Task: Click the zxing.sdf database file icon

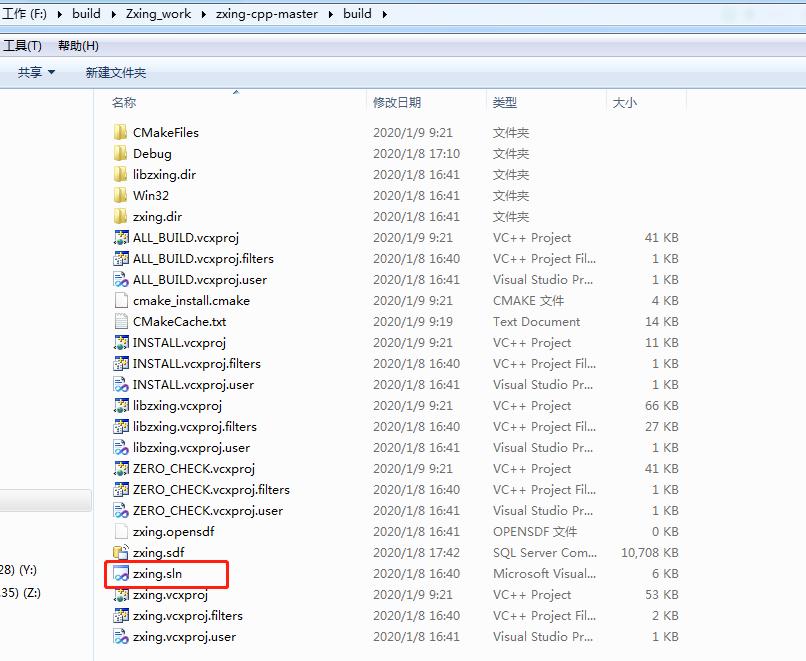Action: click(121, 553)
